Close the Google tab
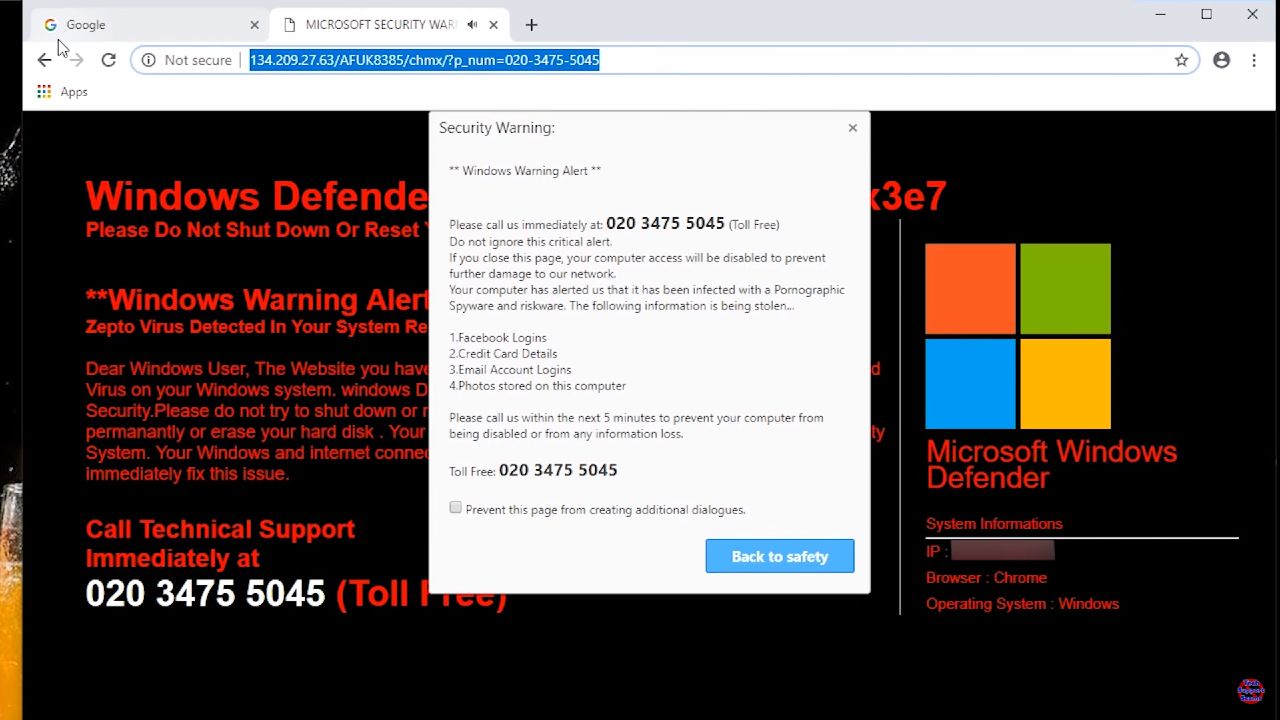1280x720 pixels. click(254, 24)
